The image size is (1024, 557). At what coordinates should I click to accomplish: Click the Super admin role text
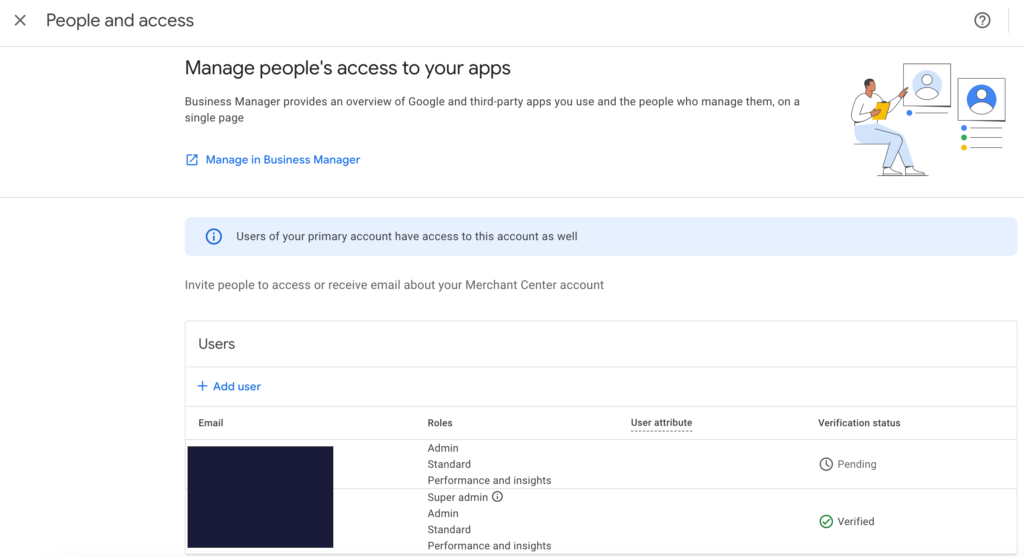[x=458, y=498]
